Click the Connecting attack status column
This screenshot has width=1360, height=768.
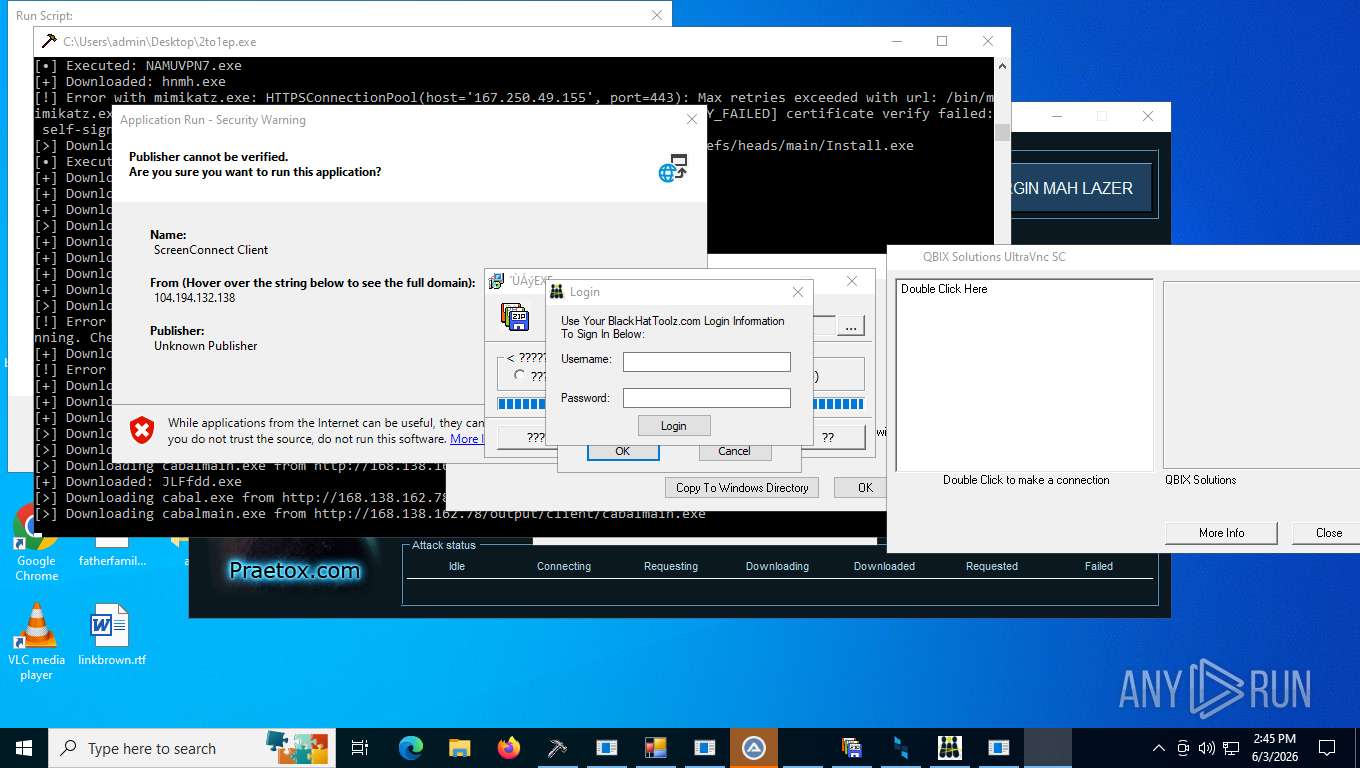564,566
